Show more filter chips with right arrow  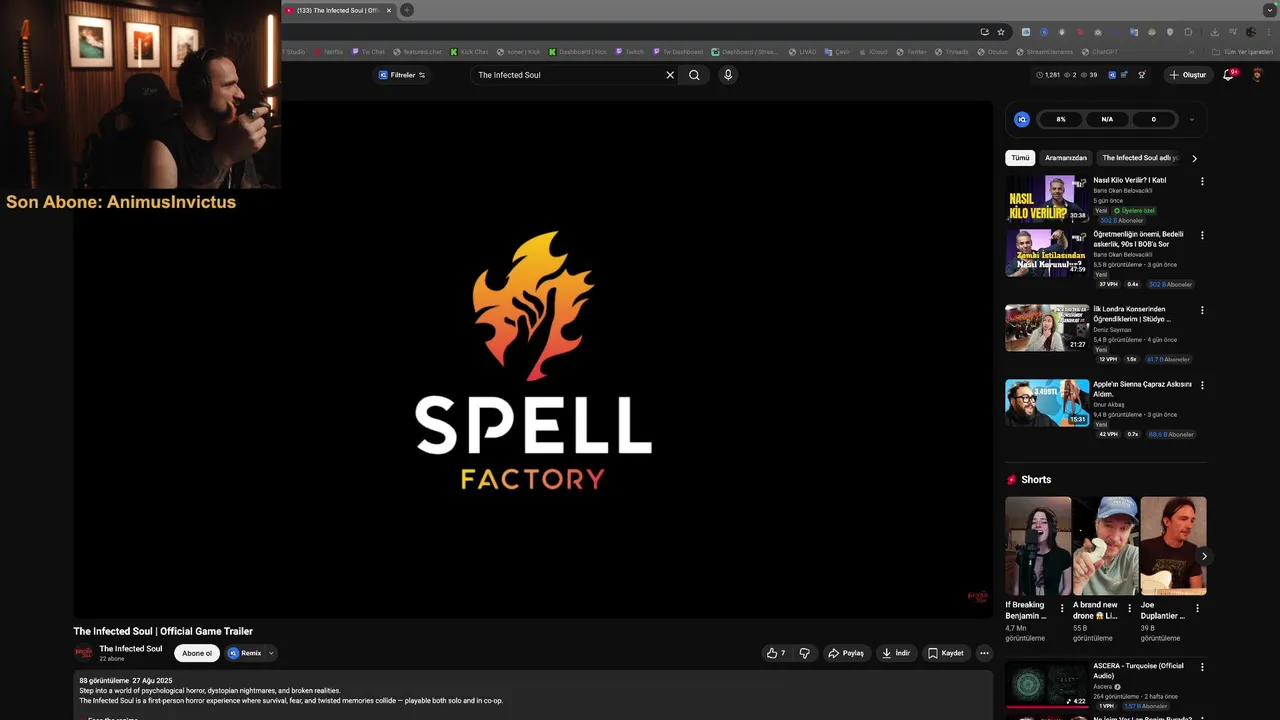1194,158
